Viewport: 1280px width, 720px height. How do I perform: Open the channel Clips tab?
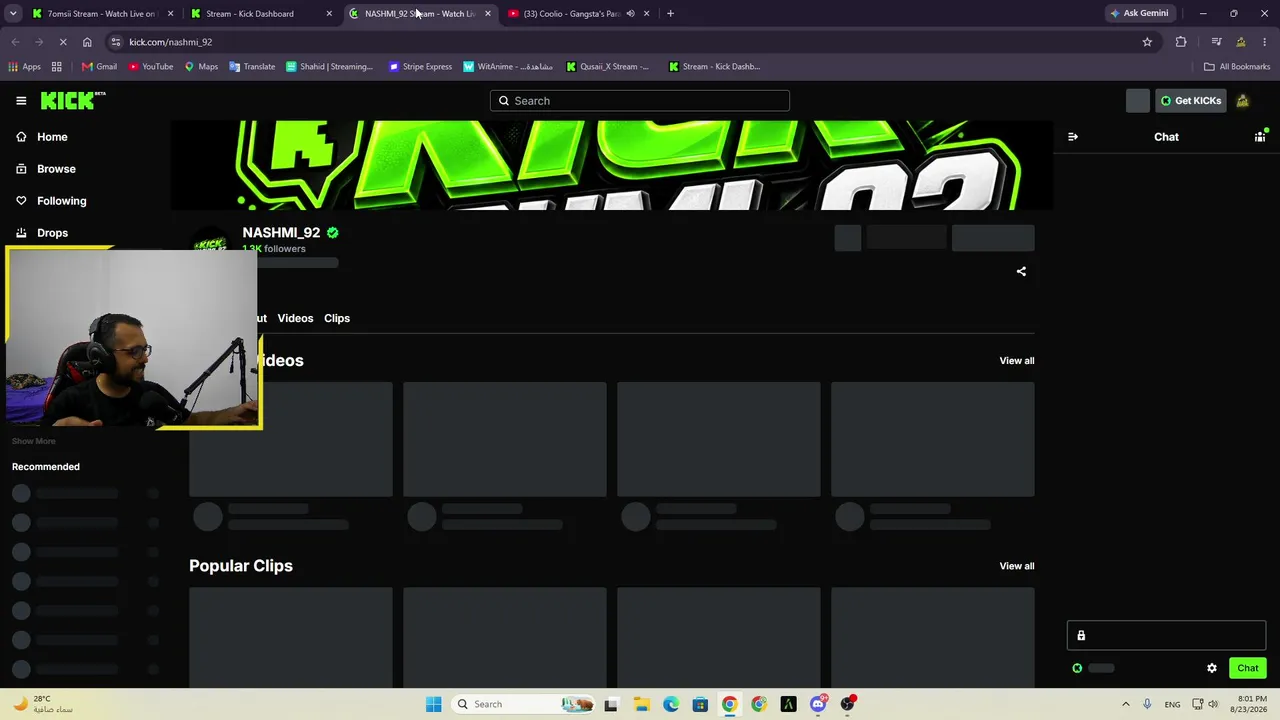[x=337, y=318]
